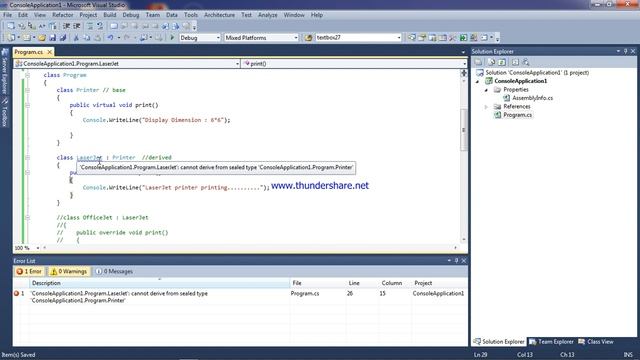The image size is (640, 360).
Task: Open the Refactor menu
Action: click(62, 15)
